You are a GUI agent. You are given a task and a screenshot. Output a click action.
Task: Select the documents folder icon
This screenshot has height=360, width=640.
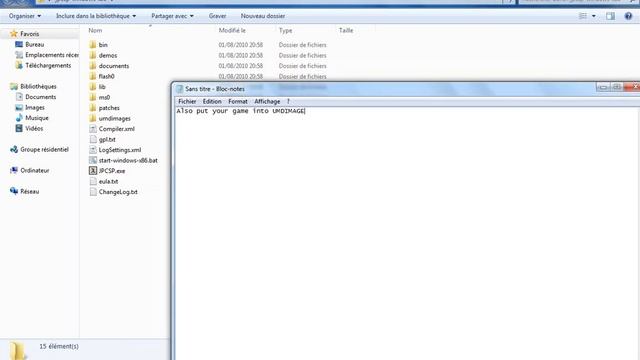pos(93,66)
